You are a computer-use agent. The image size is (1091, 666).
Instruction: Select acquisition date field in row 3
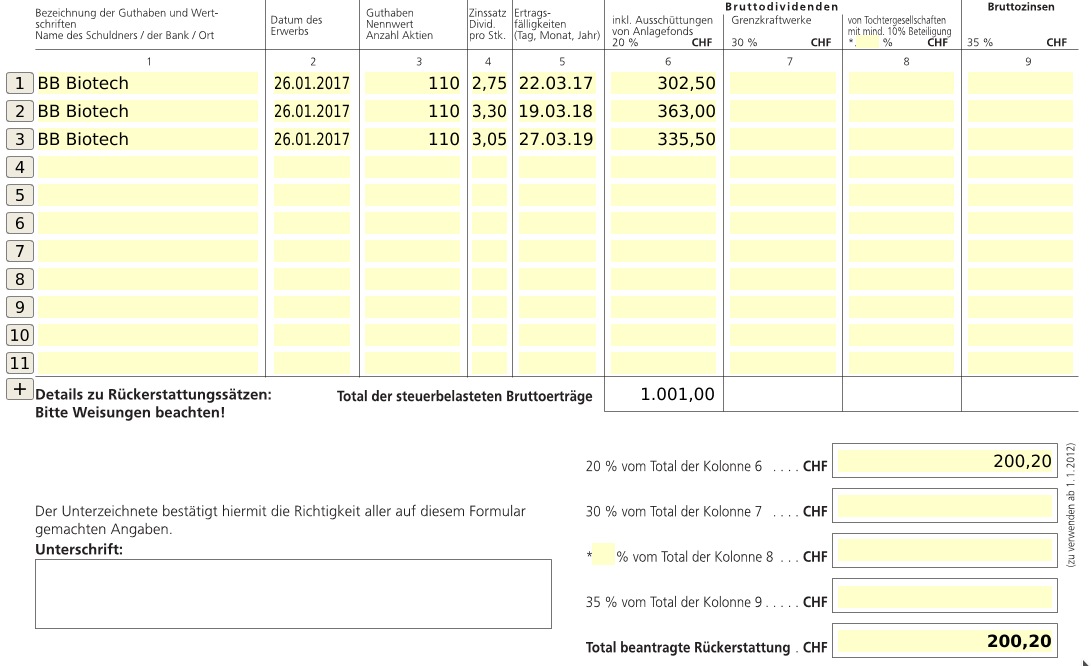click(312, 139)
